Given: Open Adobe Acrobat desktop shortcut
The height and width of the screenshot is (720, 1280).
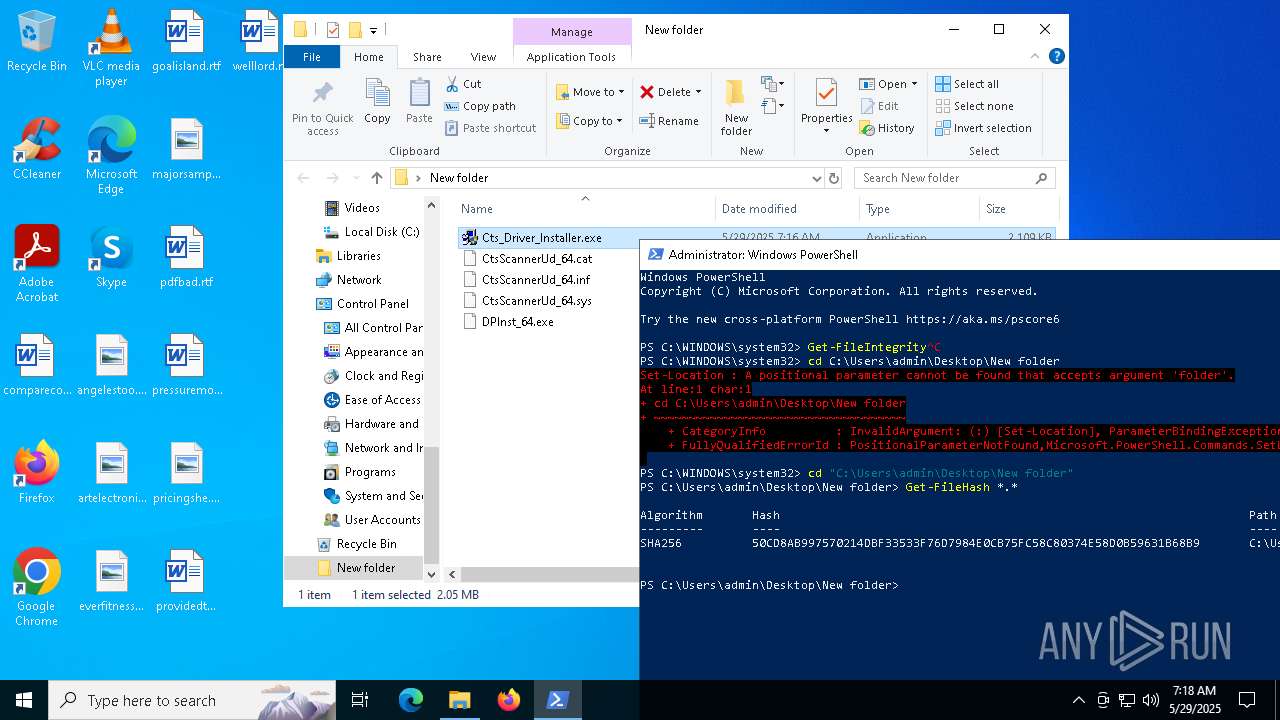Looking at the screenshot, I should (x=37, y=264).
